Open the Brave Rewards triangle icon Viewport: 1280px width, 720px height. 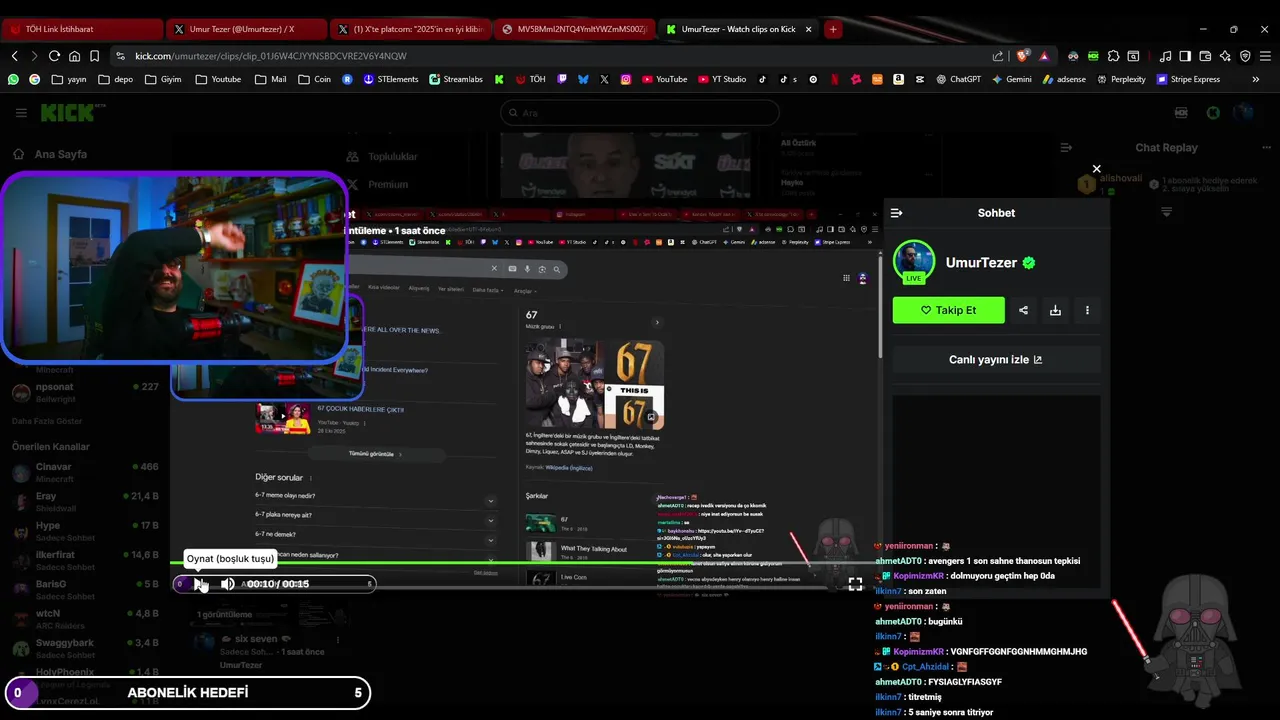pyautogui.click(x=1044, y=56)
